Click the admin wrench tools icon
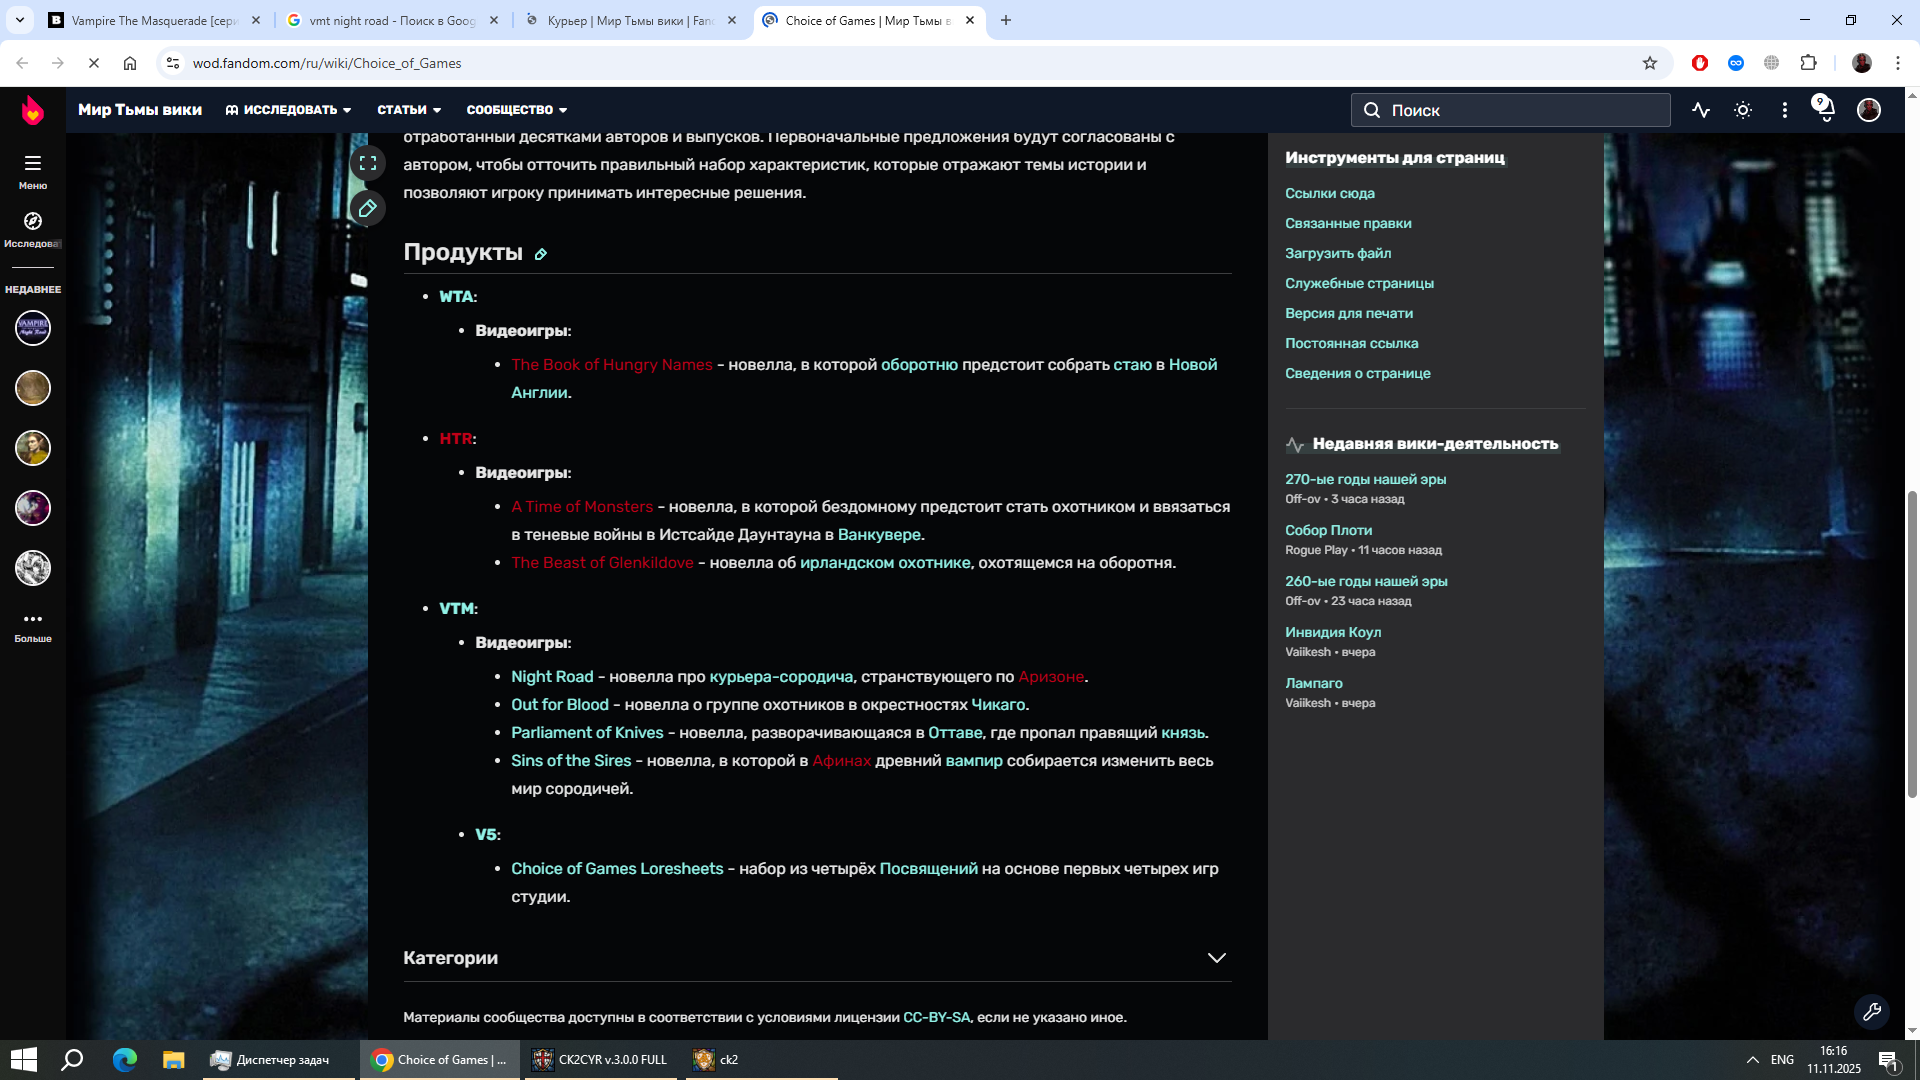Screen dimensions: 1920x1080 (1871, 1011)
